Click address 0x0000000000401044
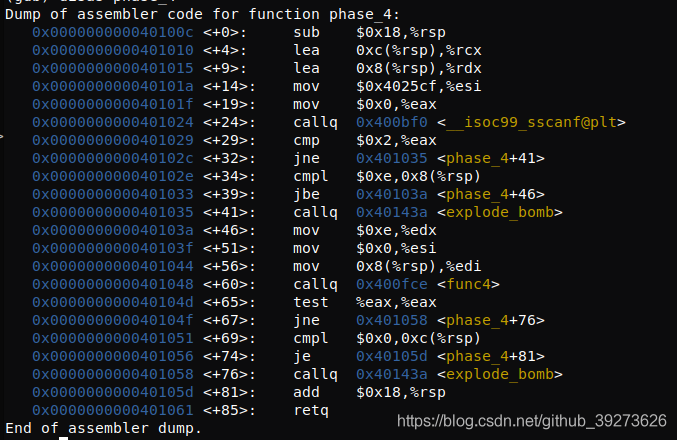 113,266
